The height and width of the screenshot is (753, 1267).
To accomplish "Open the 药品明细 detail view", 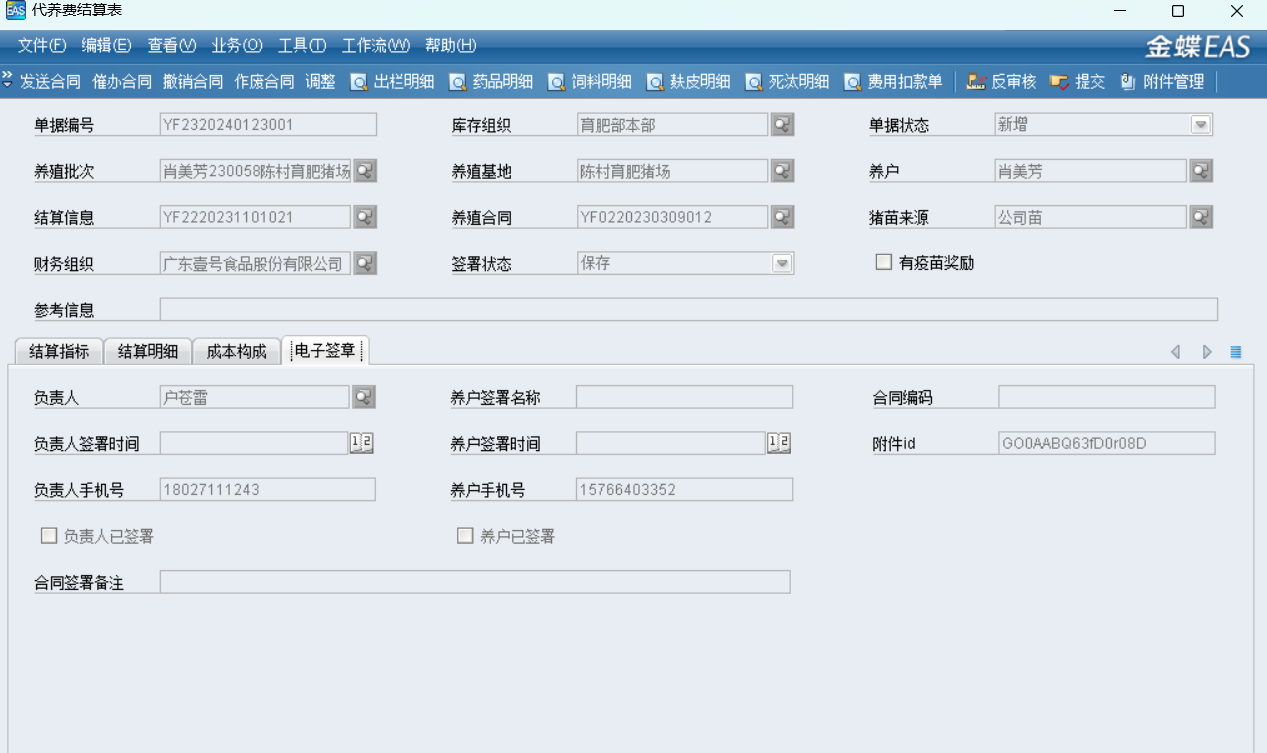I will [x=491, y=82].
